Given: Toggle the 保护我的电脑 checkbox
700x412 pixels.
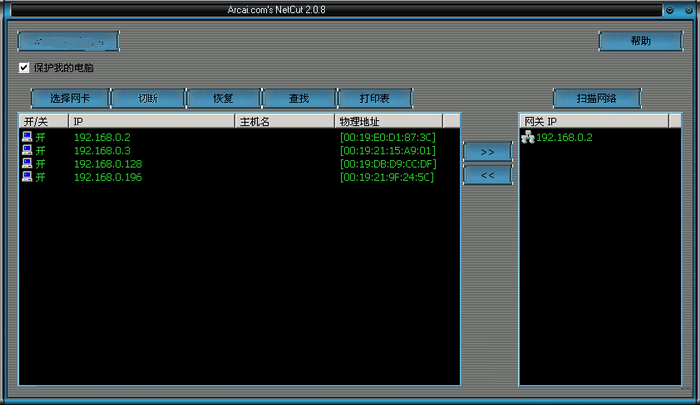Looking at the screenshot, I should tap(24, 68).
